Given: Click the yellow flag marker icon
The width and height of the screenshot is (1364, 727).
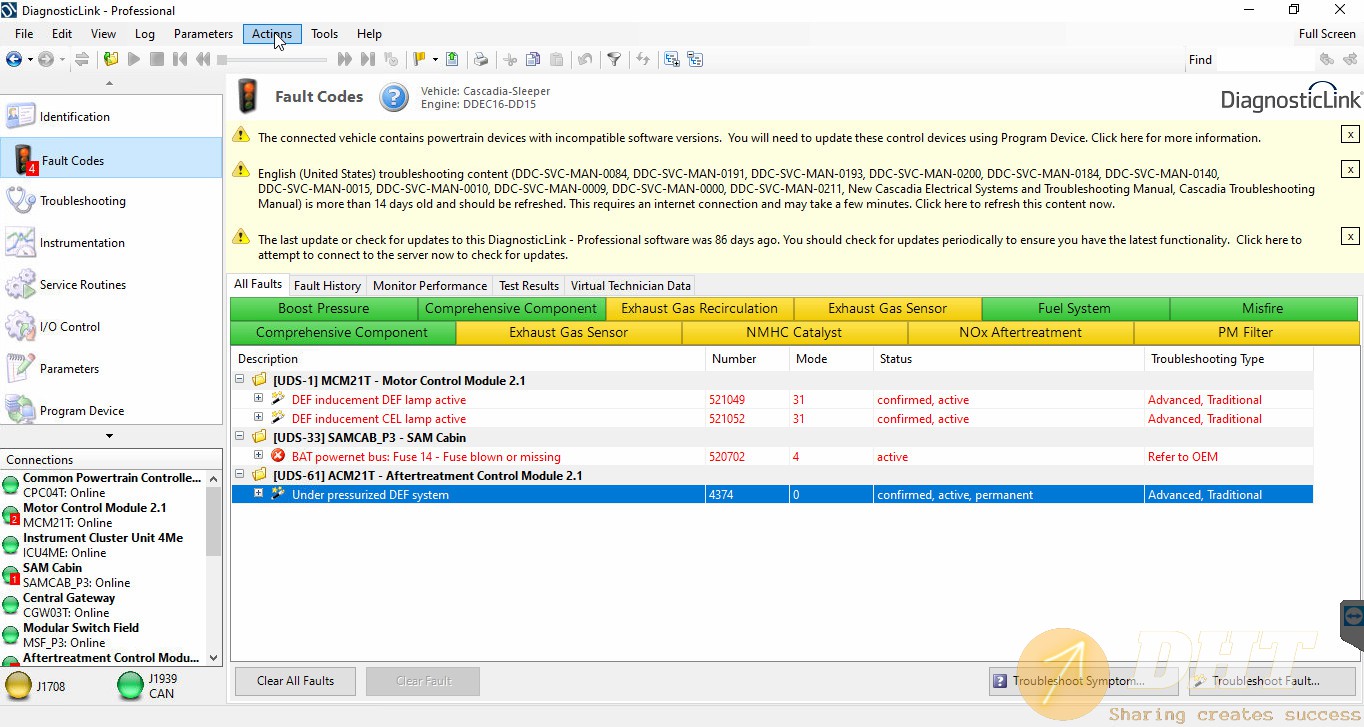Looking at the screenshot, I should [x=420, y=60].
